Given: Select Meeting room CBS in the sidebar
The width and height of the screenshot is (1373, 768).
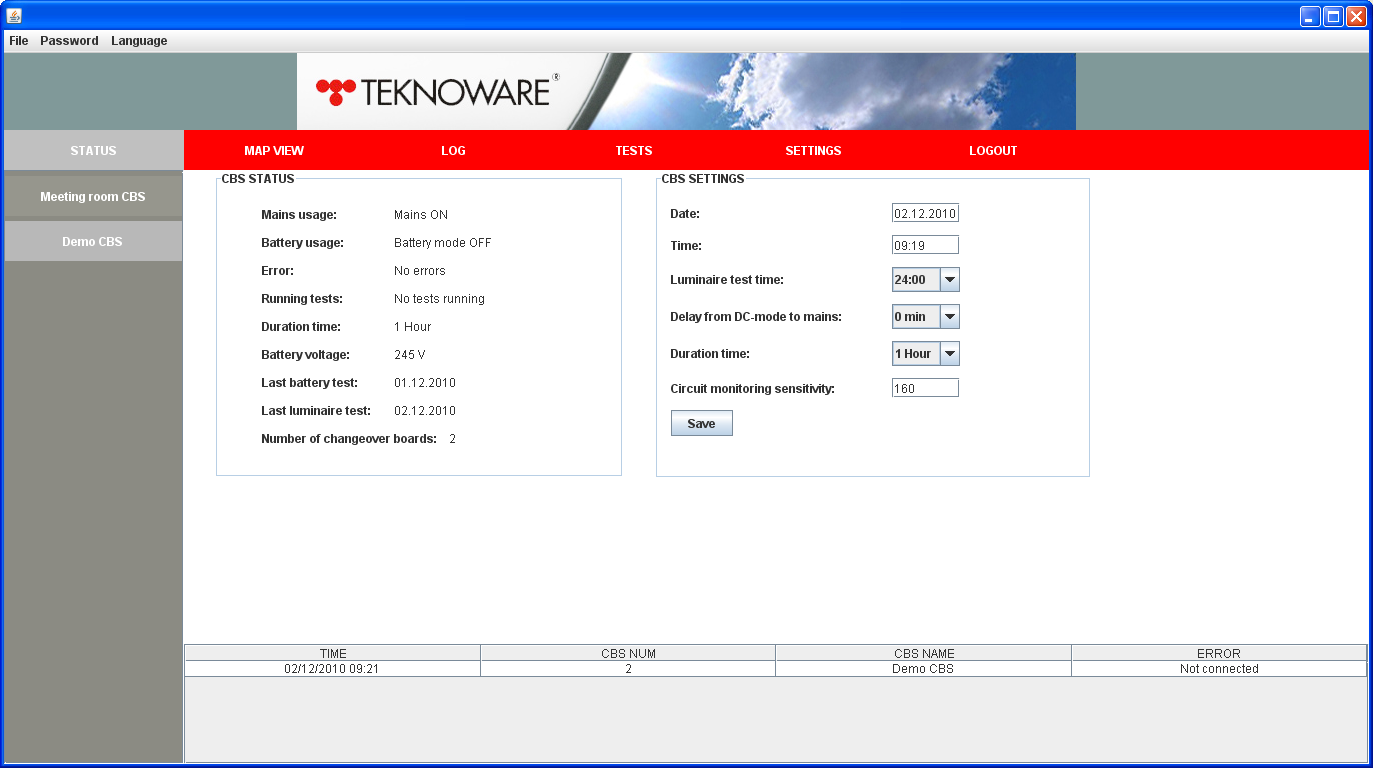Looking at the screenshot, I should [93, 197].
